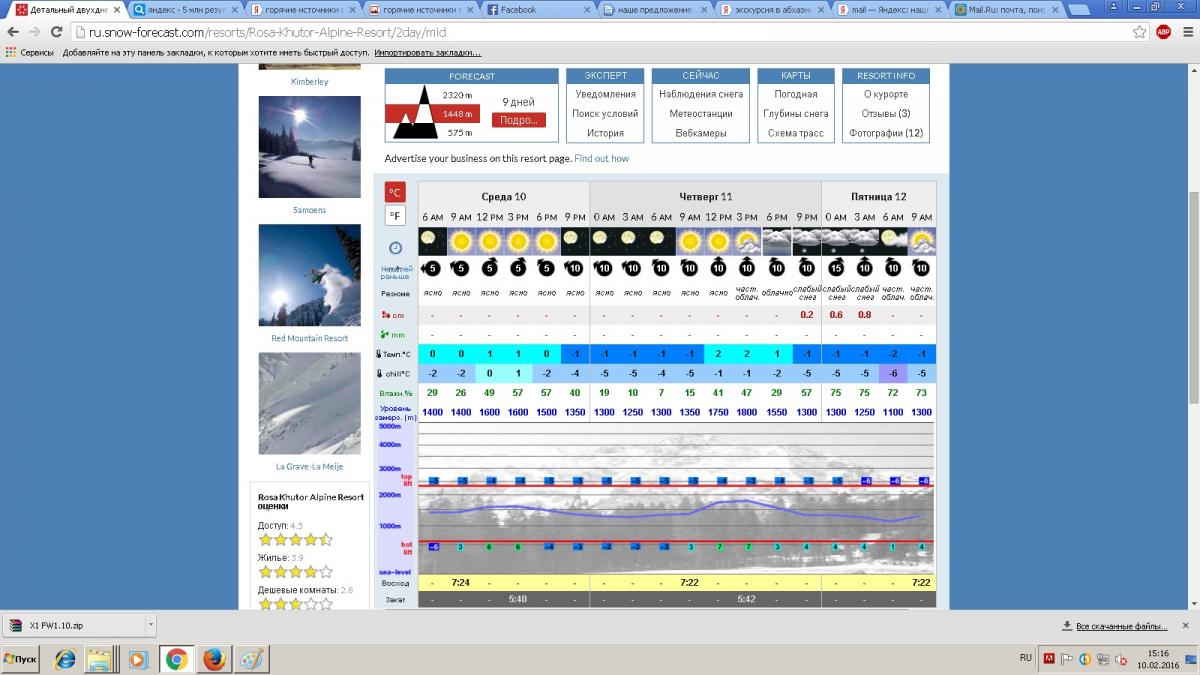Click the Thursday 9 PM light snow icon
1200x675 pixels.
(x=806, y=241)
